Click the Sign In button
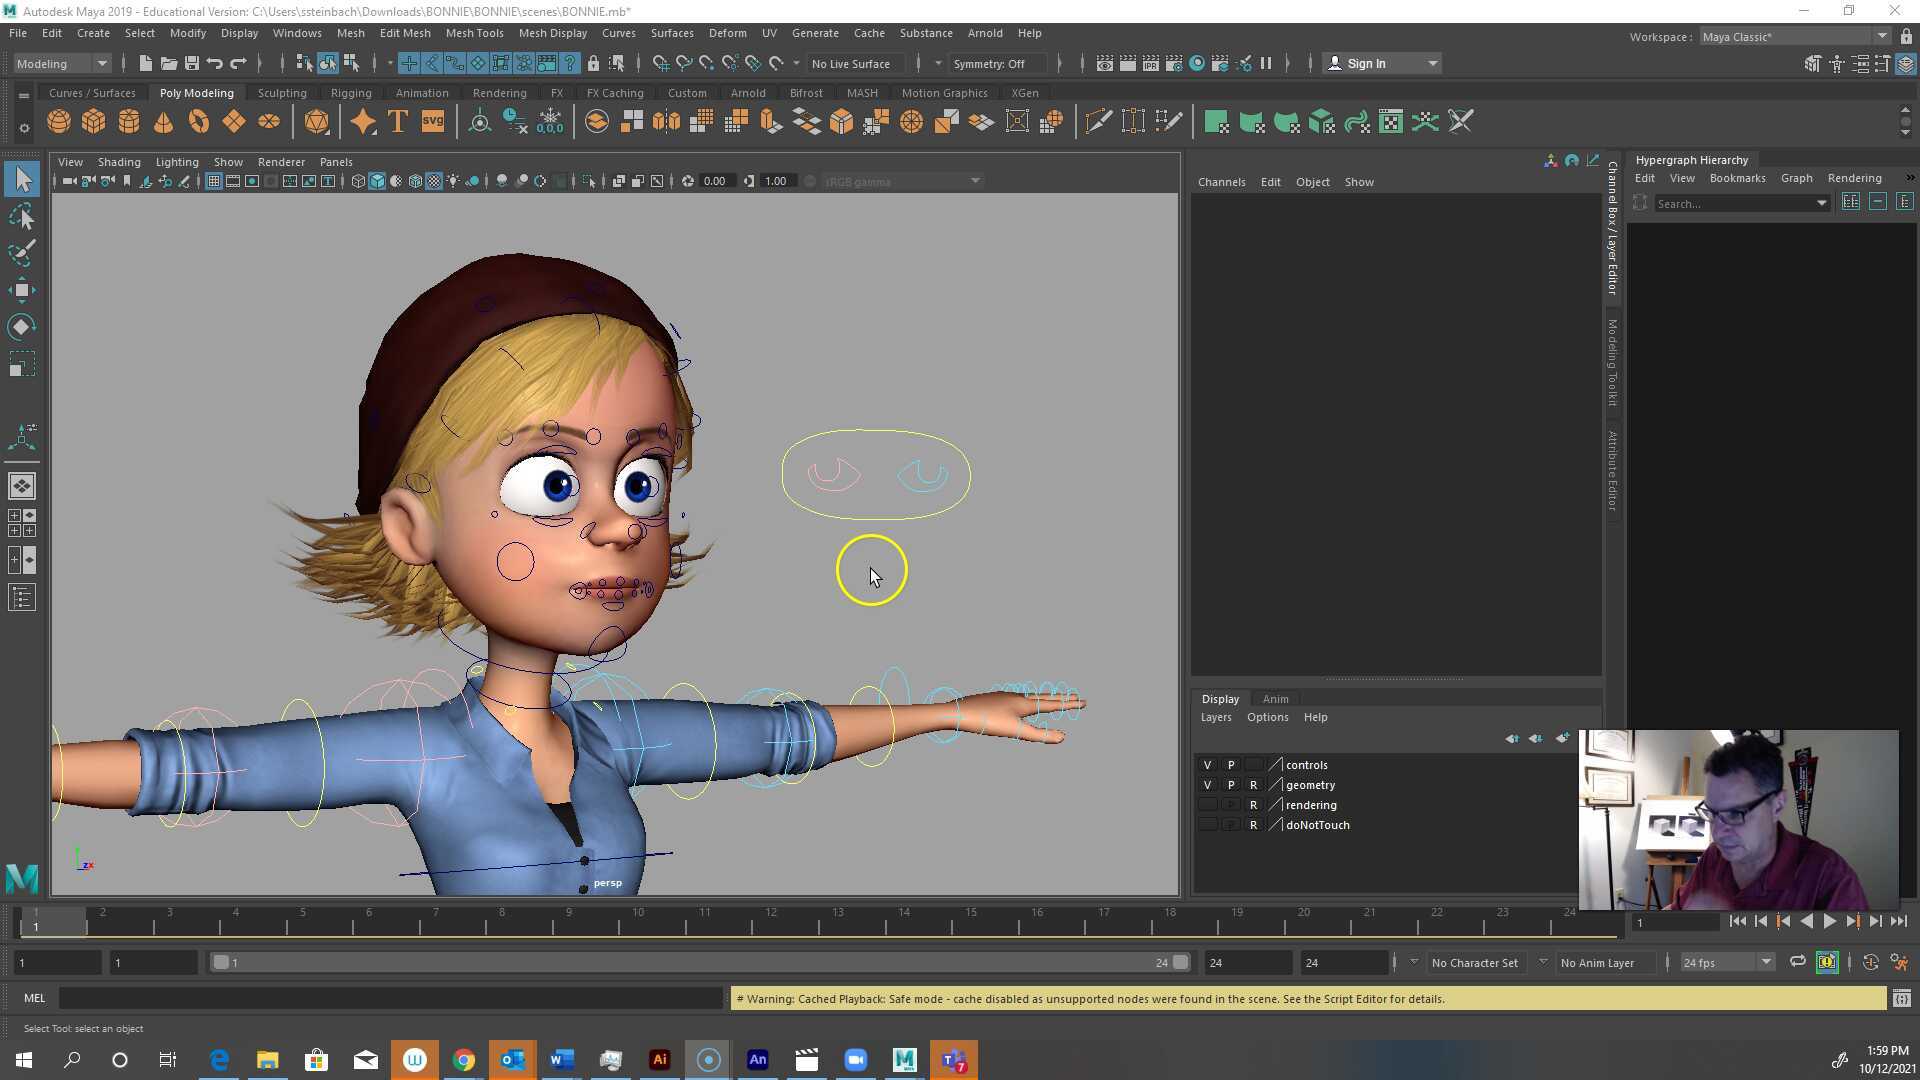Screen dimensions: 1920x1080 click(1370, 63)
